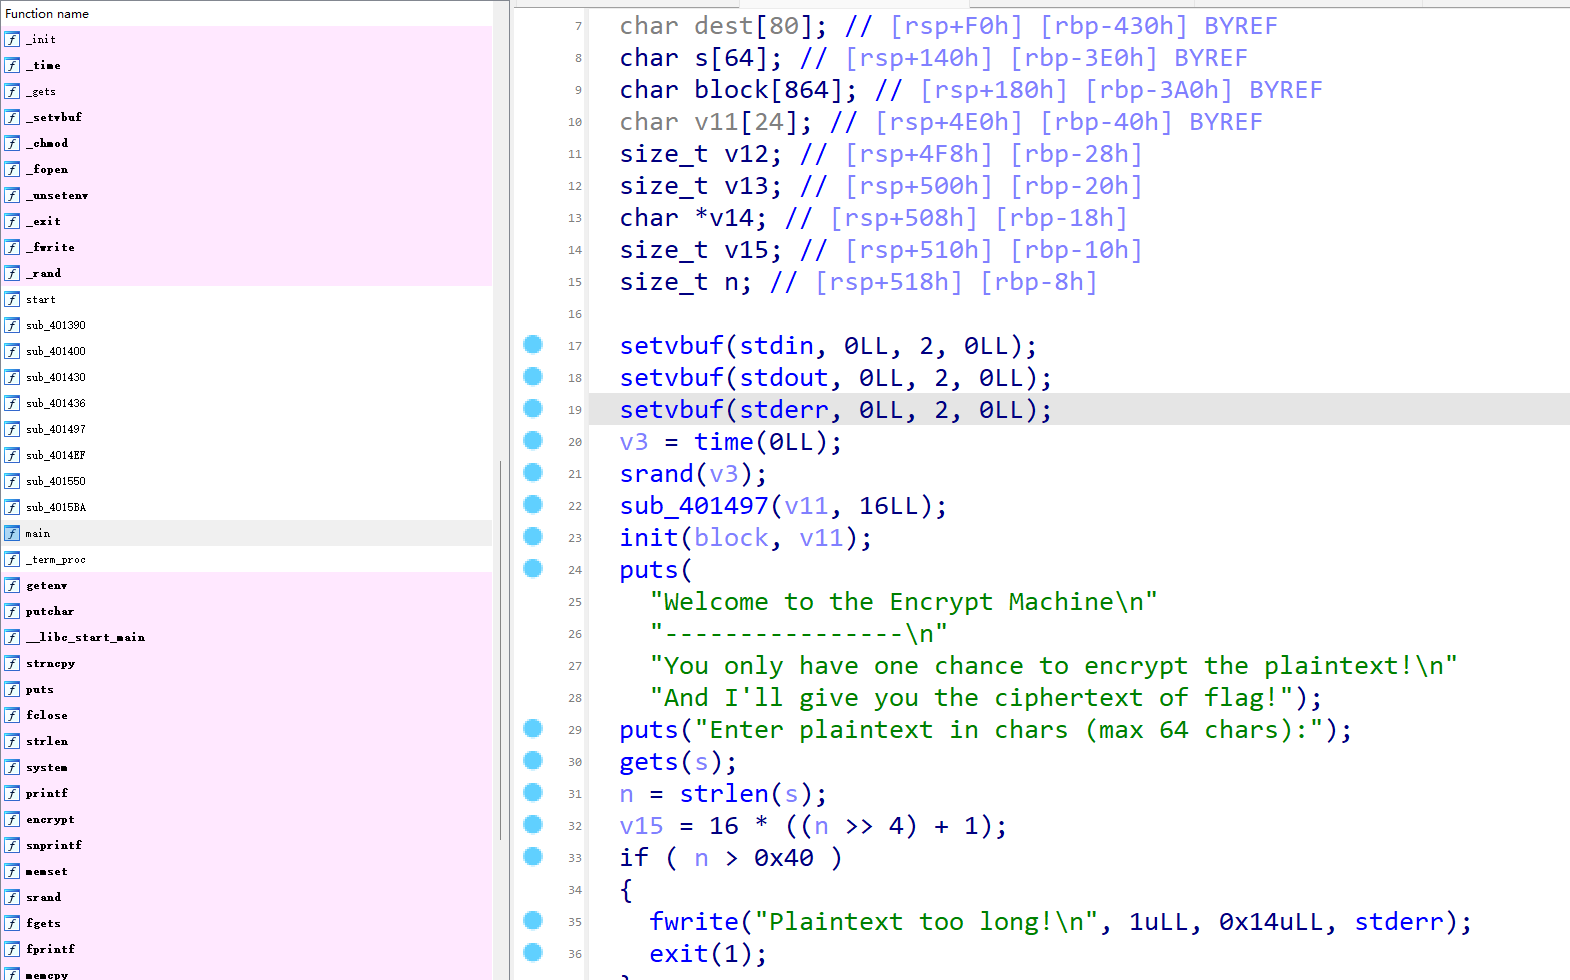Click function icon beside _gets
Viewport: 1570px width, 980px height.
12,91
